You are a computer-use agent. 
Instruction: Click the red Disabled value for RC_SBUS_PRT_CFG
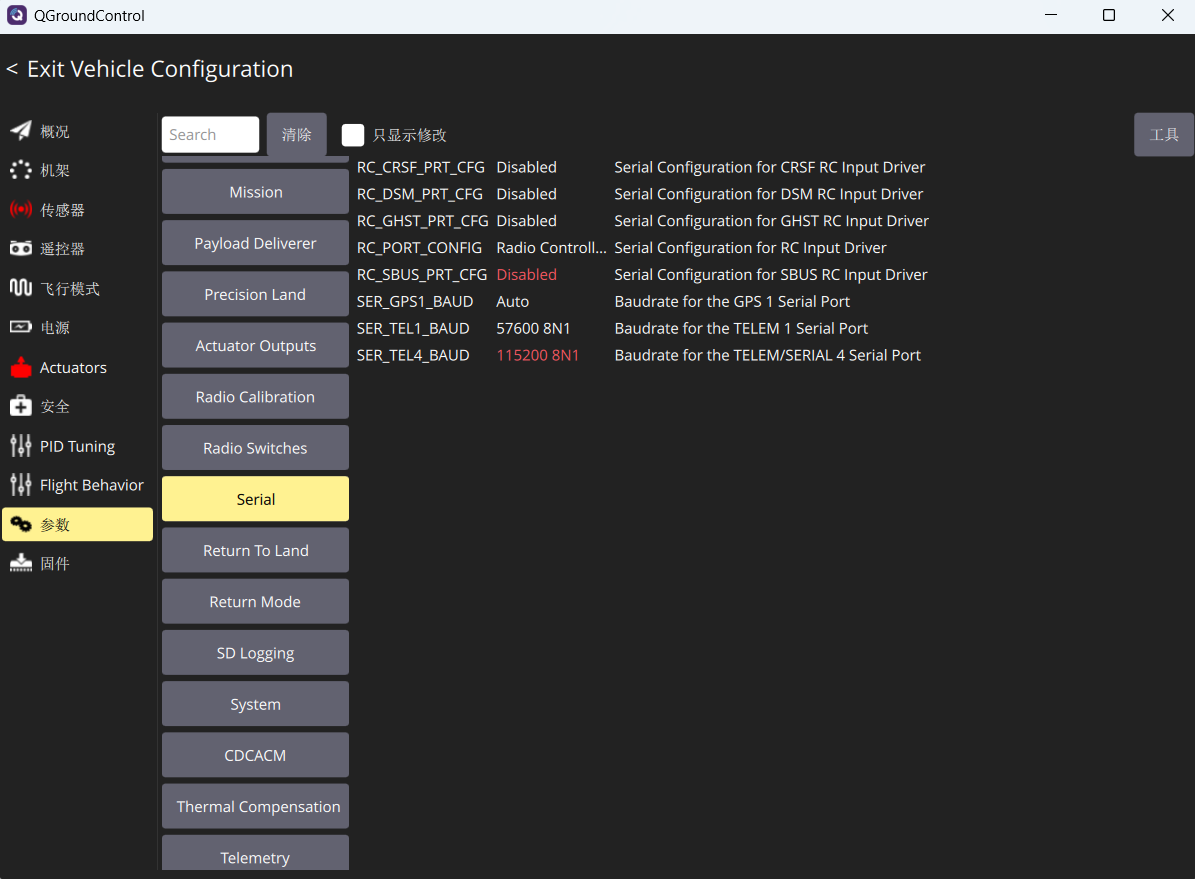(527, 274)
